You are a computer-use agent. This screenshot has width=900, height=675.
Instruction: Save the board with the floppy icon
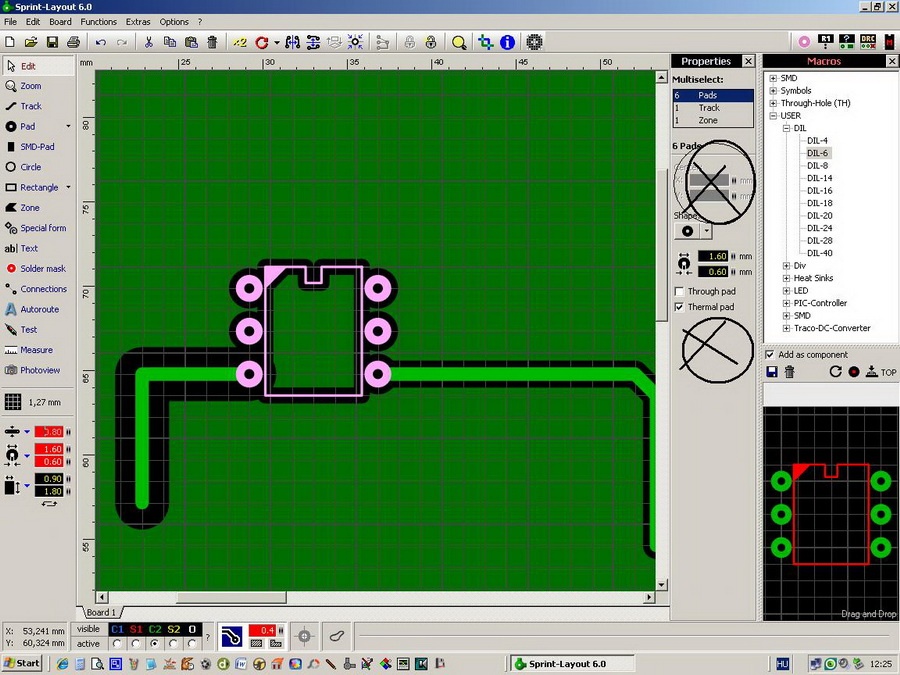(x=52, y=42)
